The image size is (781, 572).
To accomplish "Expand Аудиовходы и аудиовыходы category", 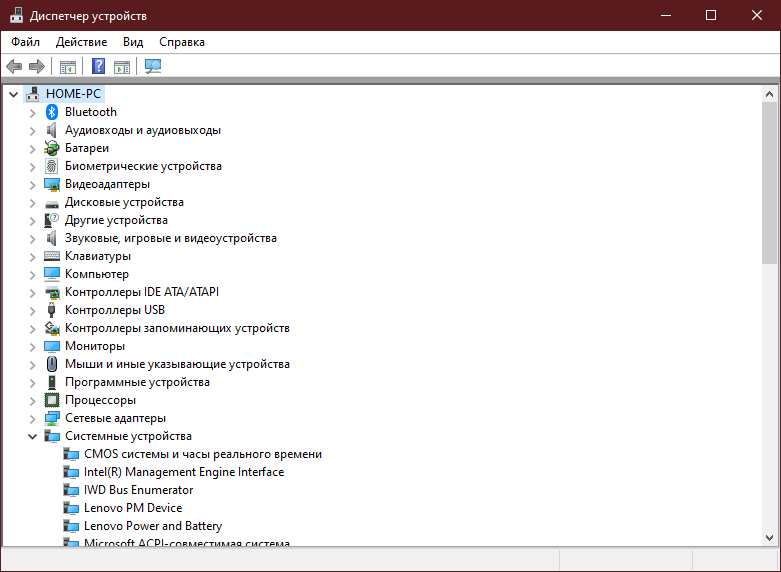I will tap(32, 131).
